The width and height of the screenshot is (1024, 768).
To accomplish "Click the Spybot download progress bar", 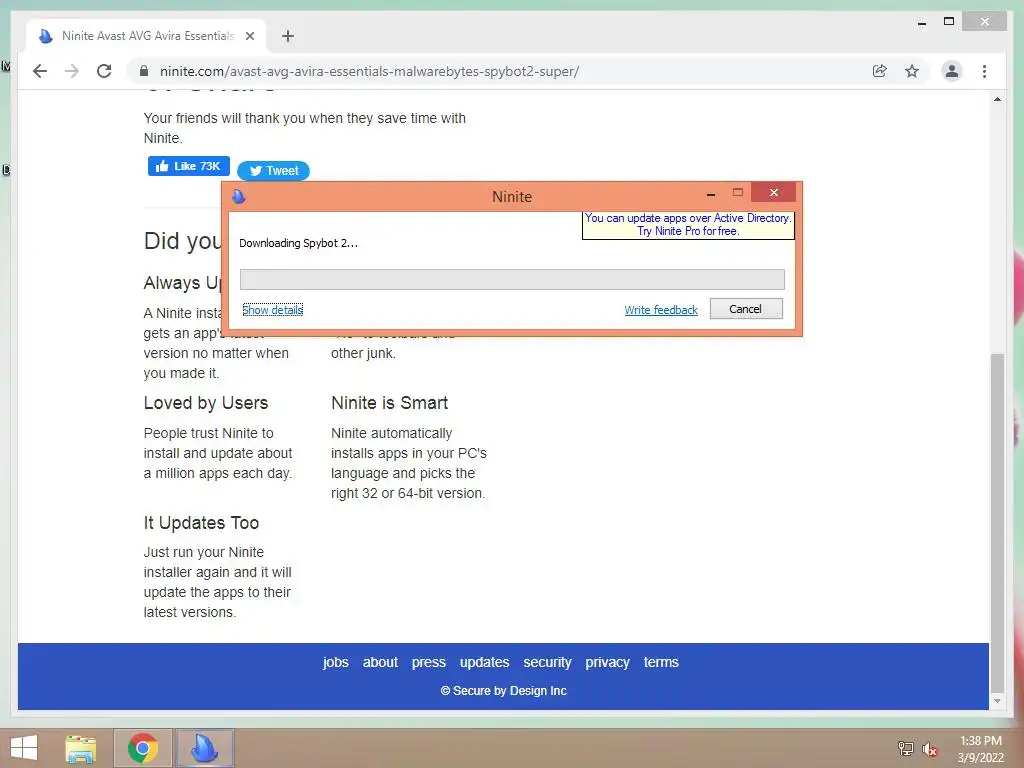I will click(x=512, y=280).
